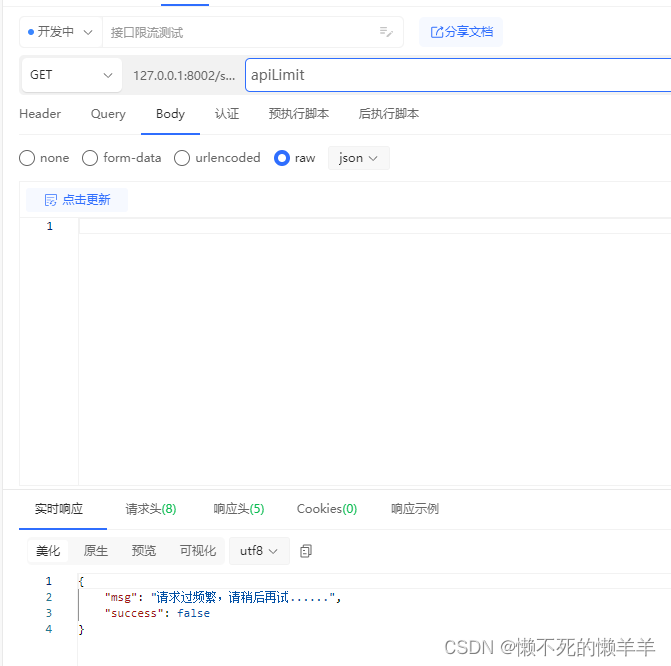Open the 响应示例 tab

tap(415, 509)
